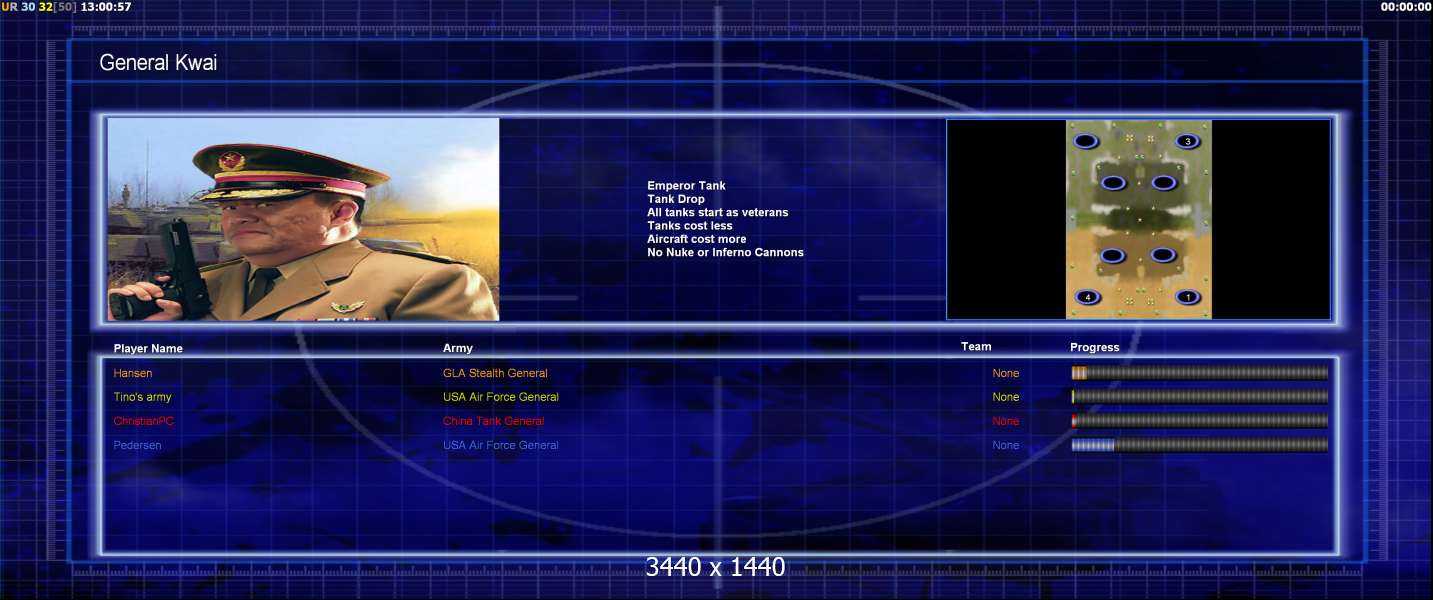
Task: Click the 'Progress' column header
Action: point(1095,348)
